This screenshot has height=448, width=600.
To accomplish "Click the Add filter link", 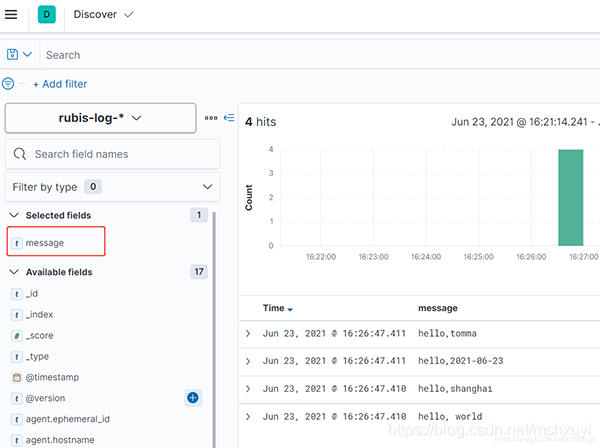I will pos(60,84).
